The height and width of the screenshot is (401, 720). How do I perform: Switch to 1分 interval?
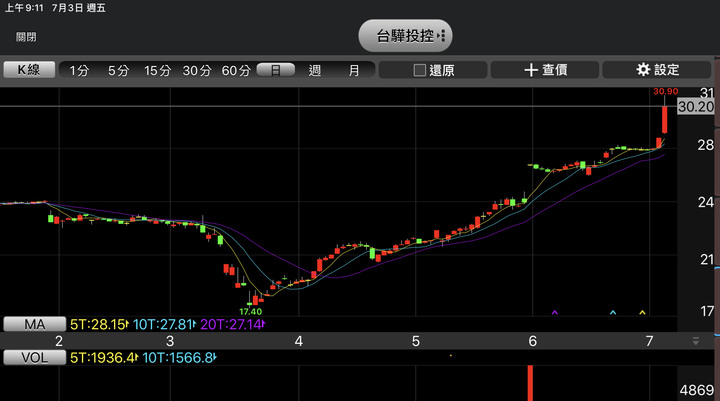[x=79, y=70]
